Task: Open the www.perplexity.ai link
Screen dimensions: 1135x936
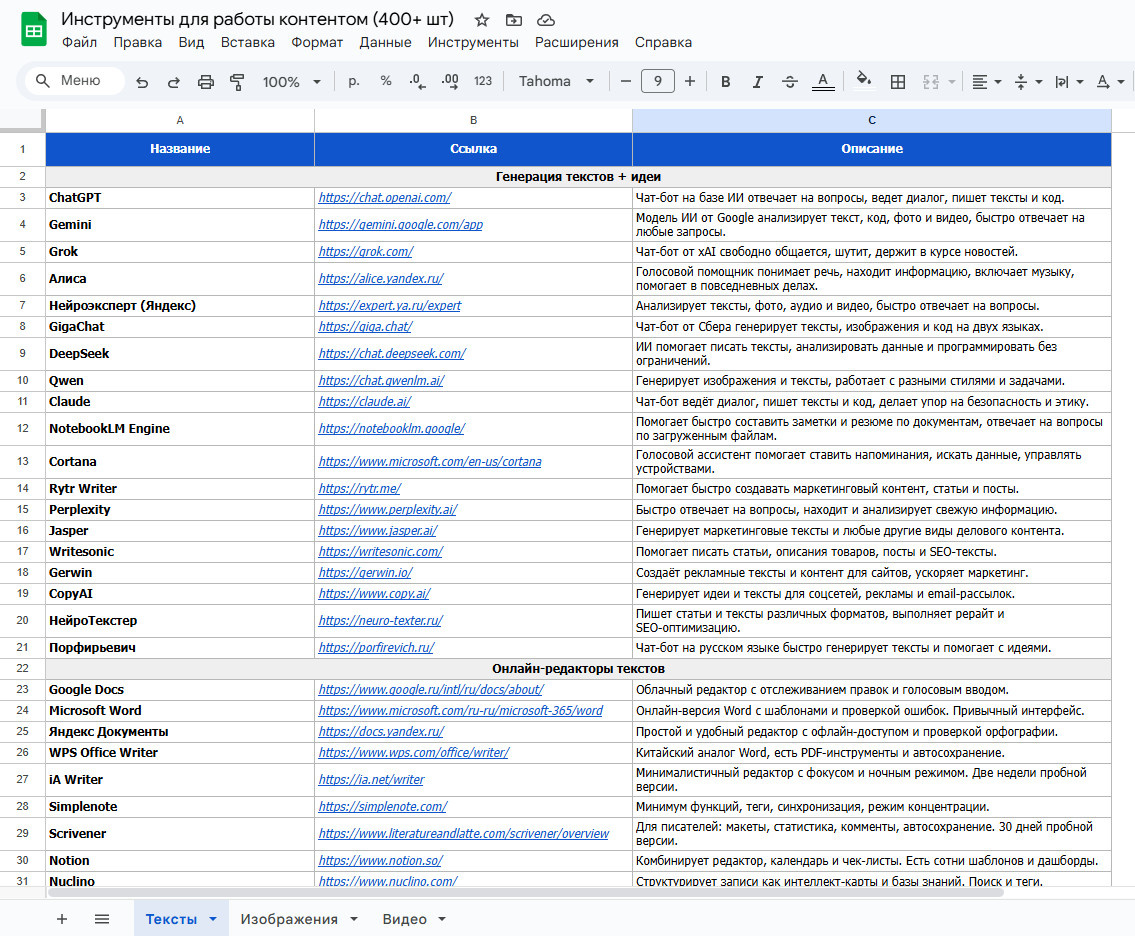Action: tap(387, 510)
